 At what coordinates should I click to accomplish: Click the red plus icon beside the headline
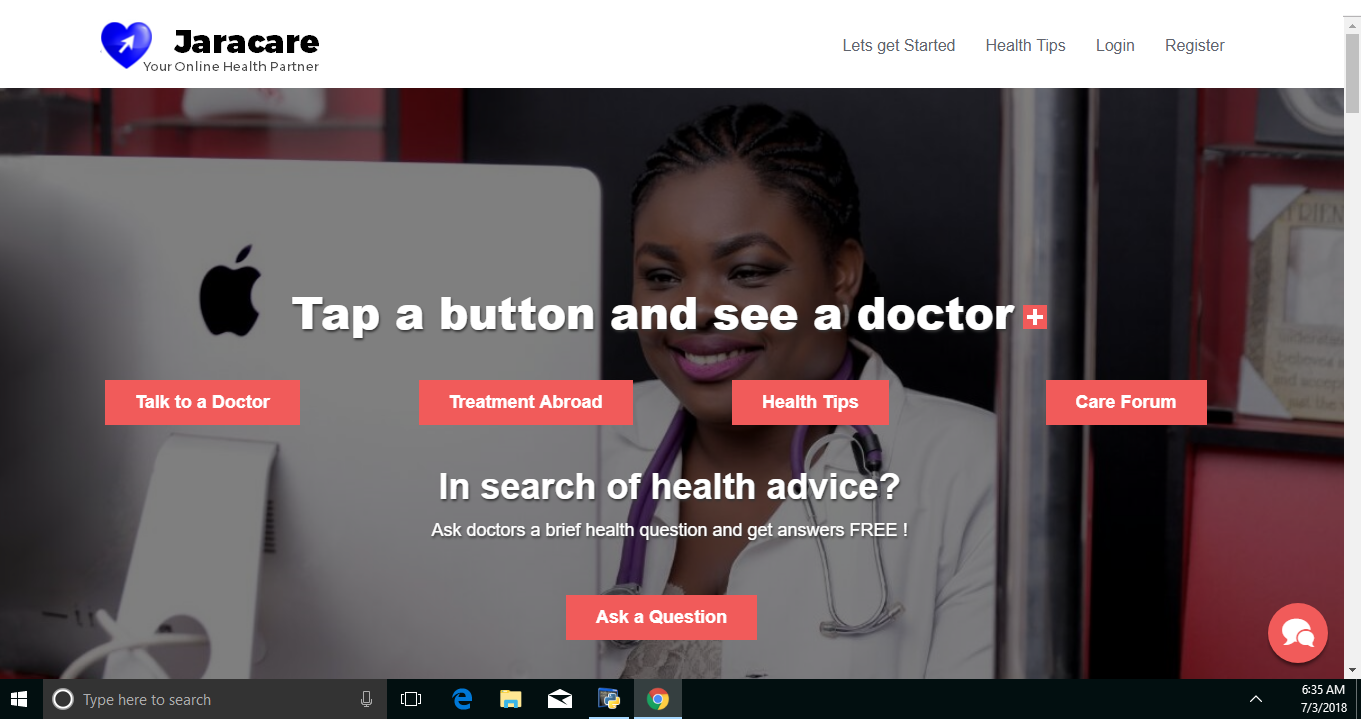[x=1035, y=318]
